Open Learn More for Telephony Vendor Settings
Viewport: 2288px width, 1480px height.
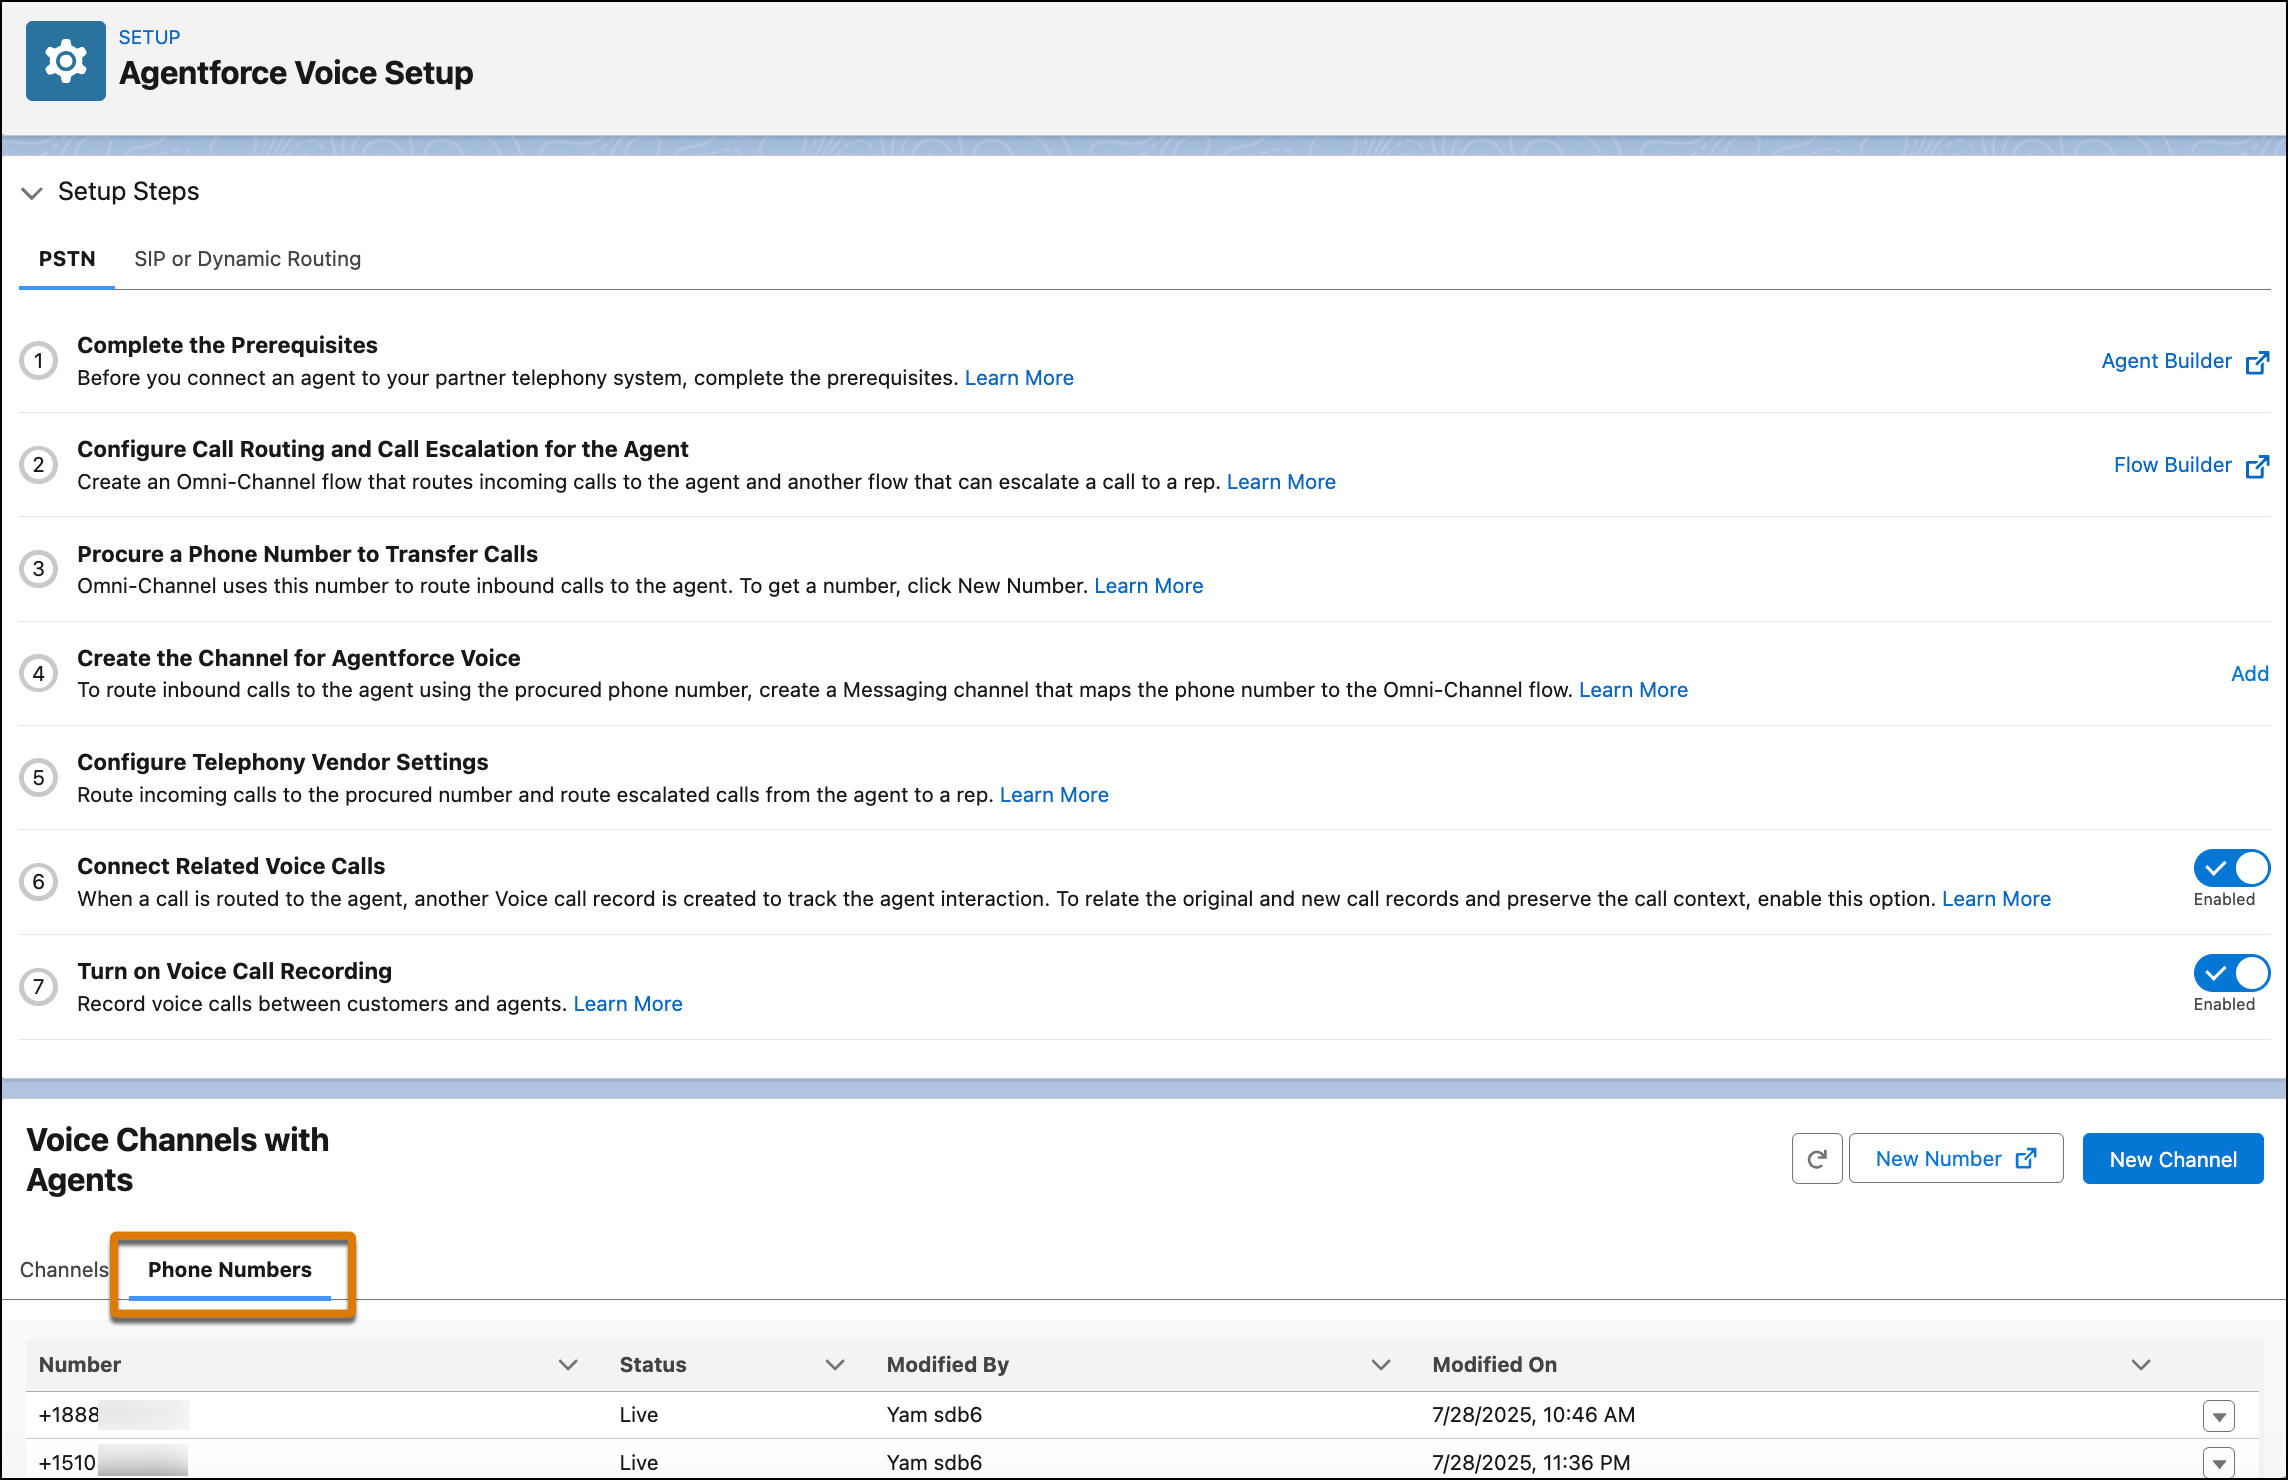click(1054, 795)
